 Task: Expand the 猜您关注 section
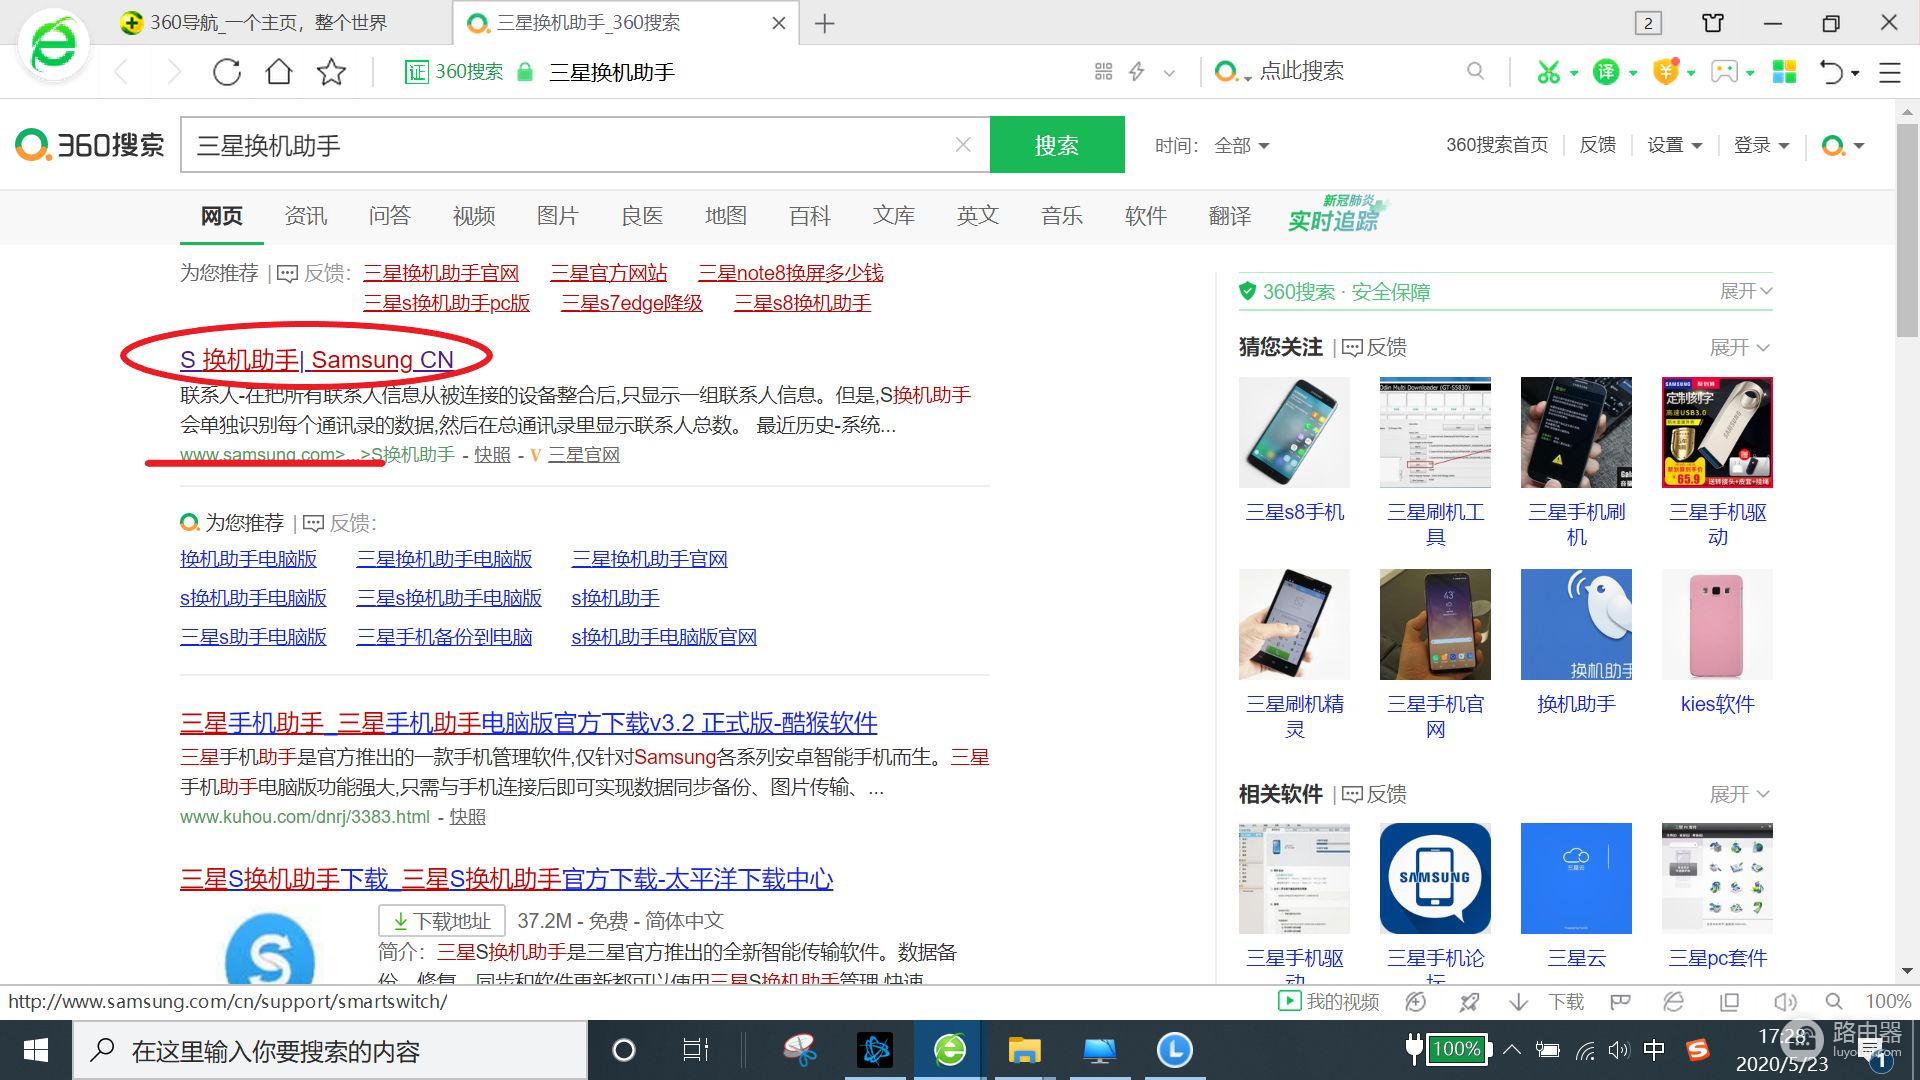point(1740,348)
